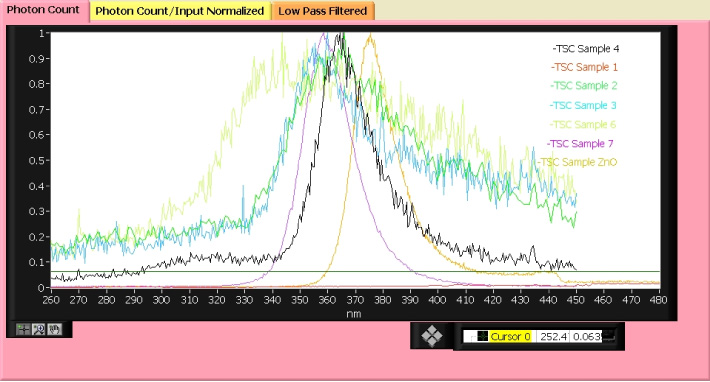Click the TSC Sample ZnO legend entry
This screenshot has height=382, width=710.
577,162
